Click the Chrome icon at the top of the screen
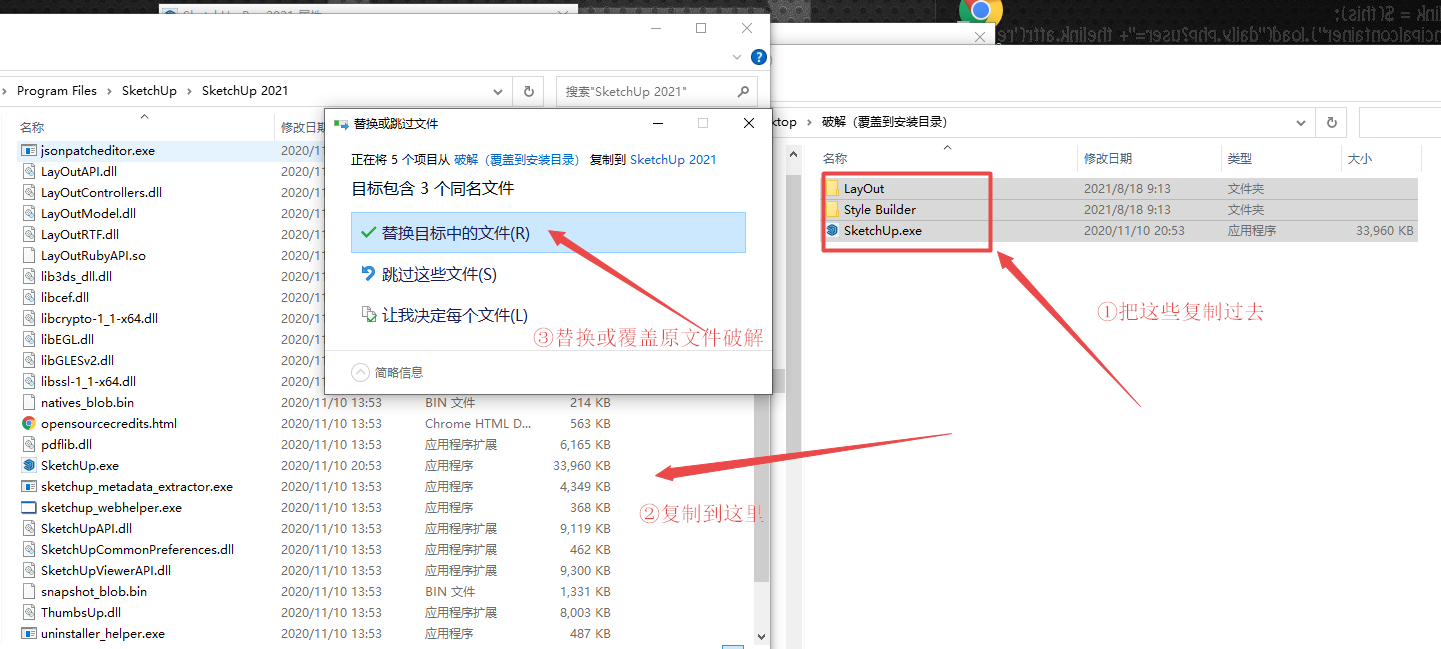Viewport: 1441px width, 649px height. click(980, 11)
